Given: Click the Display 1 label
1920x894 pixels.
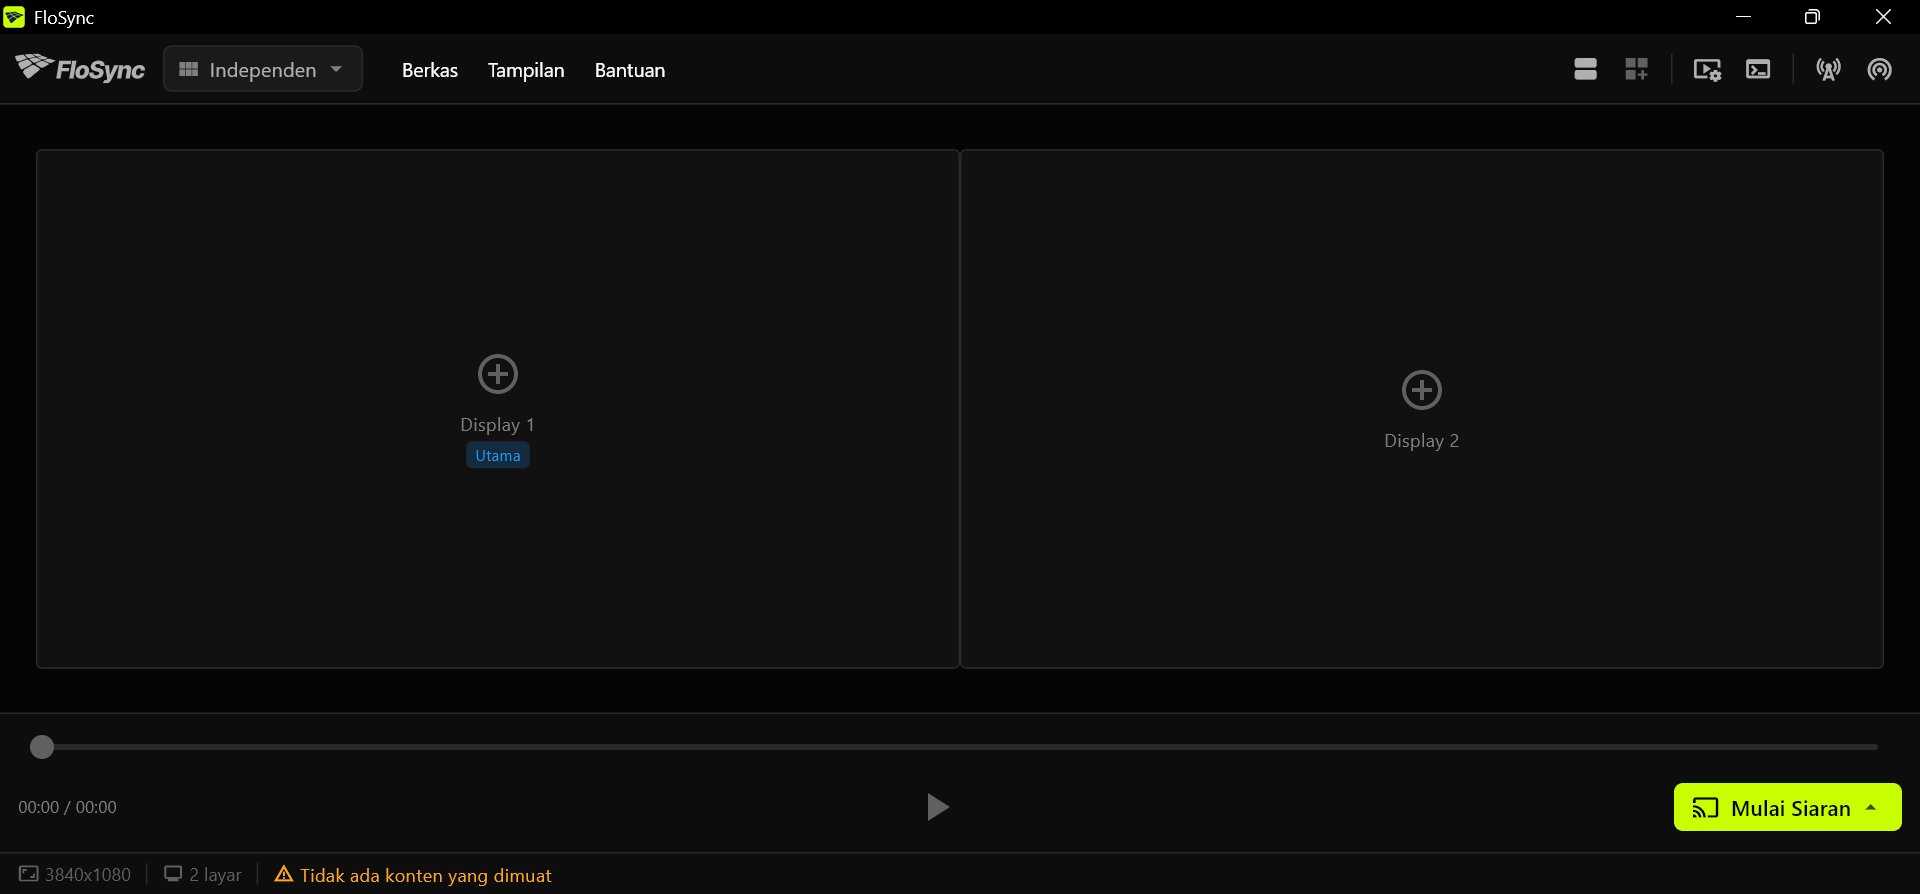Looking at the screenshot, I should click(498, 425).
